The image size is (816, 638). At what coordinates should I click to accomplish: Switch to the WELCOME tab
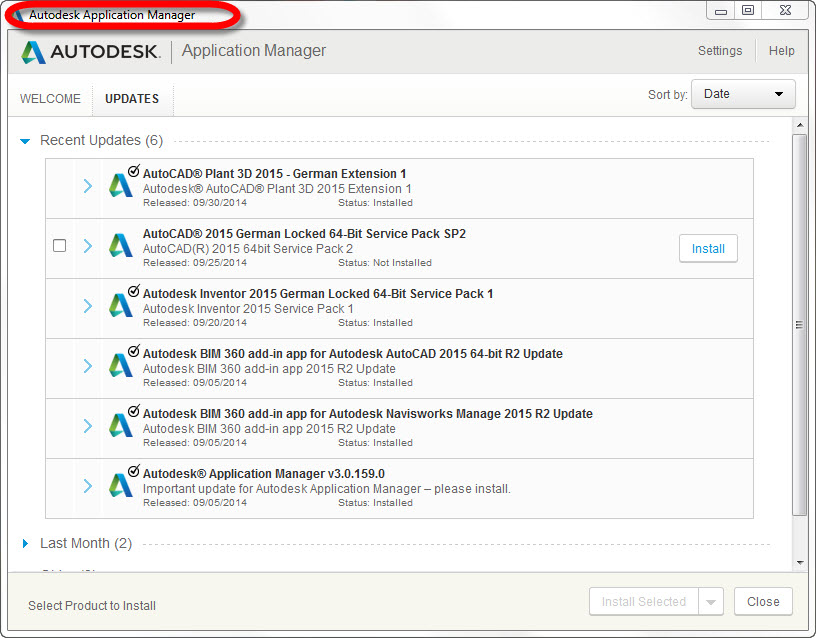click(50, 98)
